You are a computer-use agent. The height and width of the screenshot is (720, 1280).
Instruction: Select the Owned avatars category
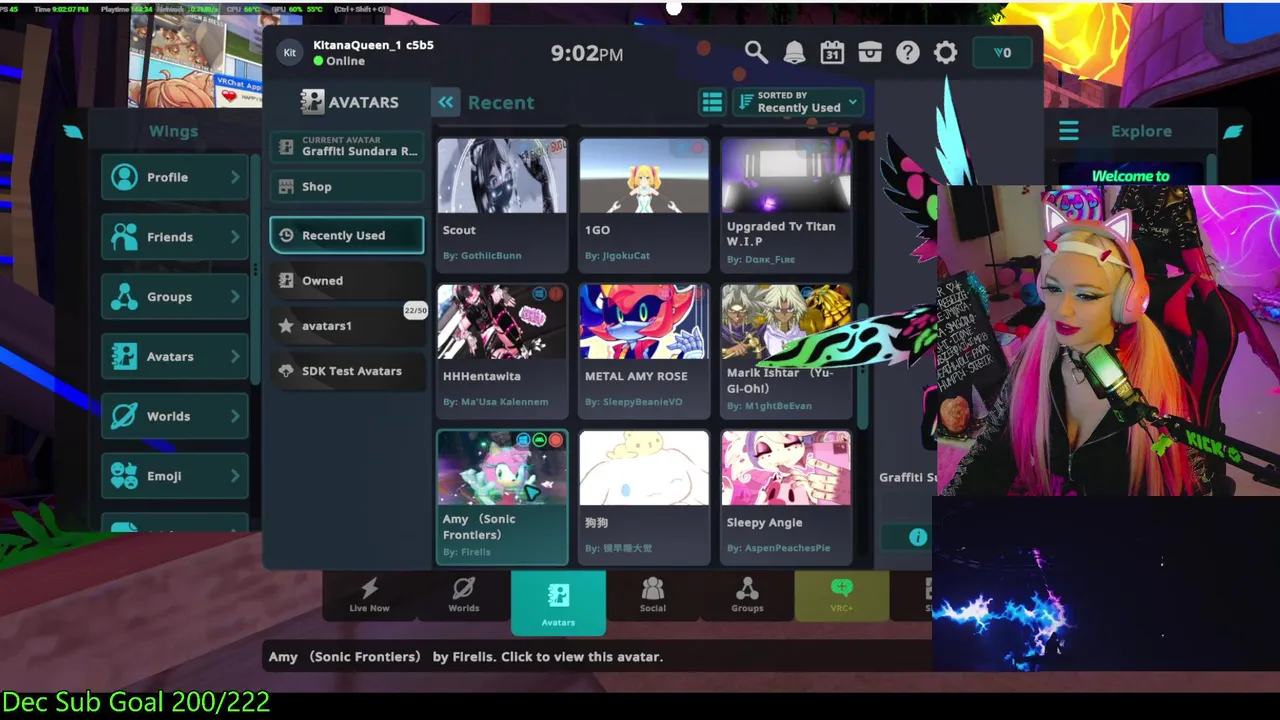click(347, 281)
